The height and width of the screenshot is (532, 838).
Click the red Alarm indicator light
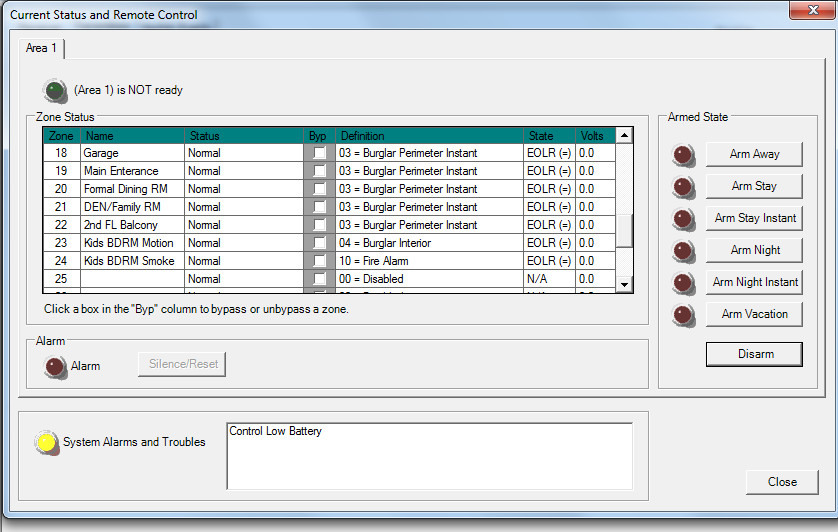pos(55,366)
